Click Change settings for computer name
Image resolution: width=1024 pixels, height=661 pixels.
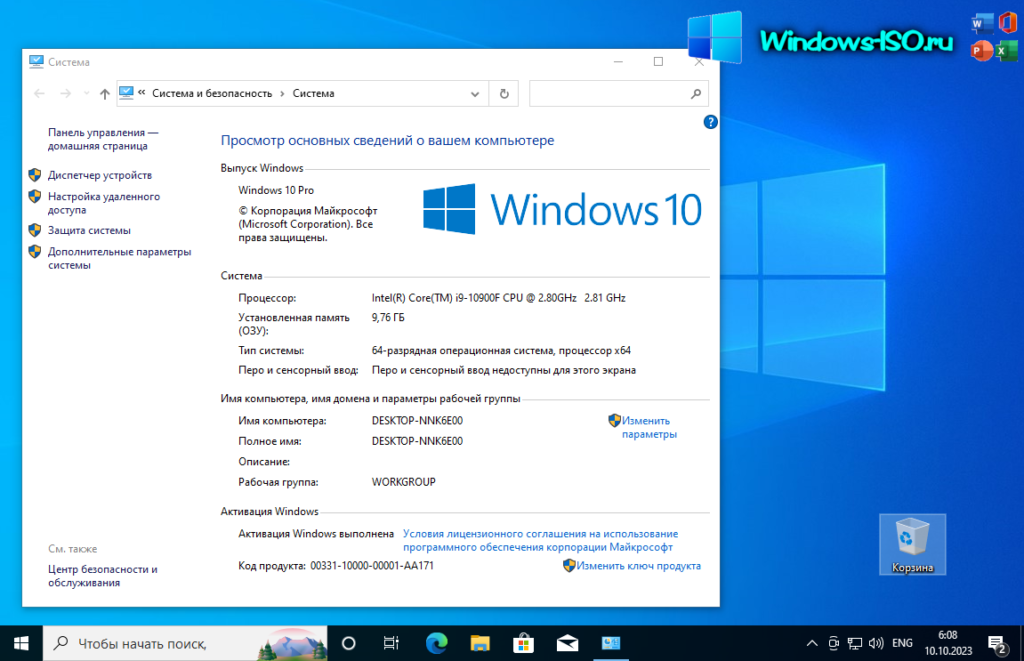pyautogui.click(x=648, y=427)
